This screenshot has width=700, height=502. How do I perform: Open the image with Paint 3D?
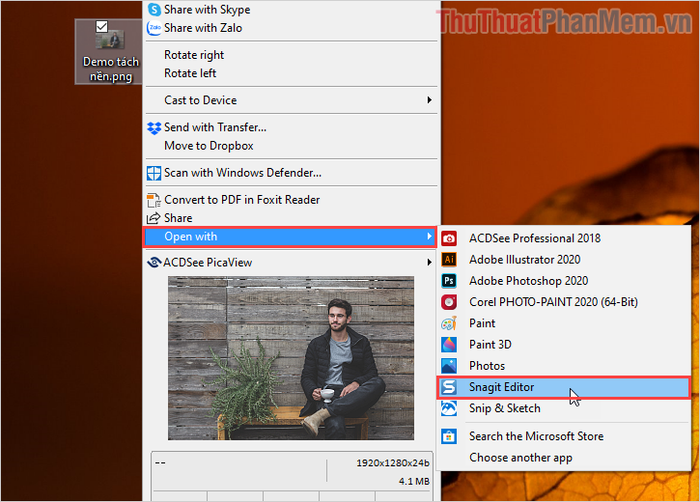[x=564, y=345]
